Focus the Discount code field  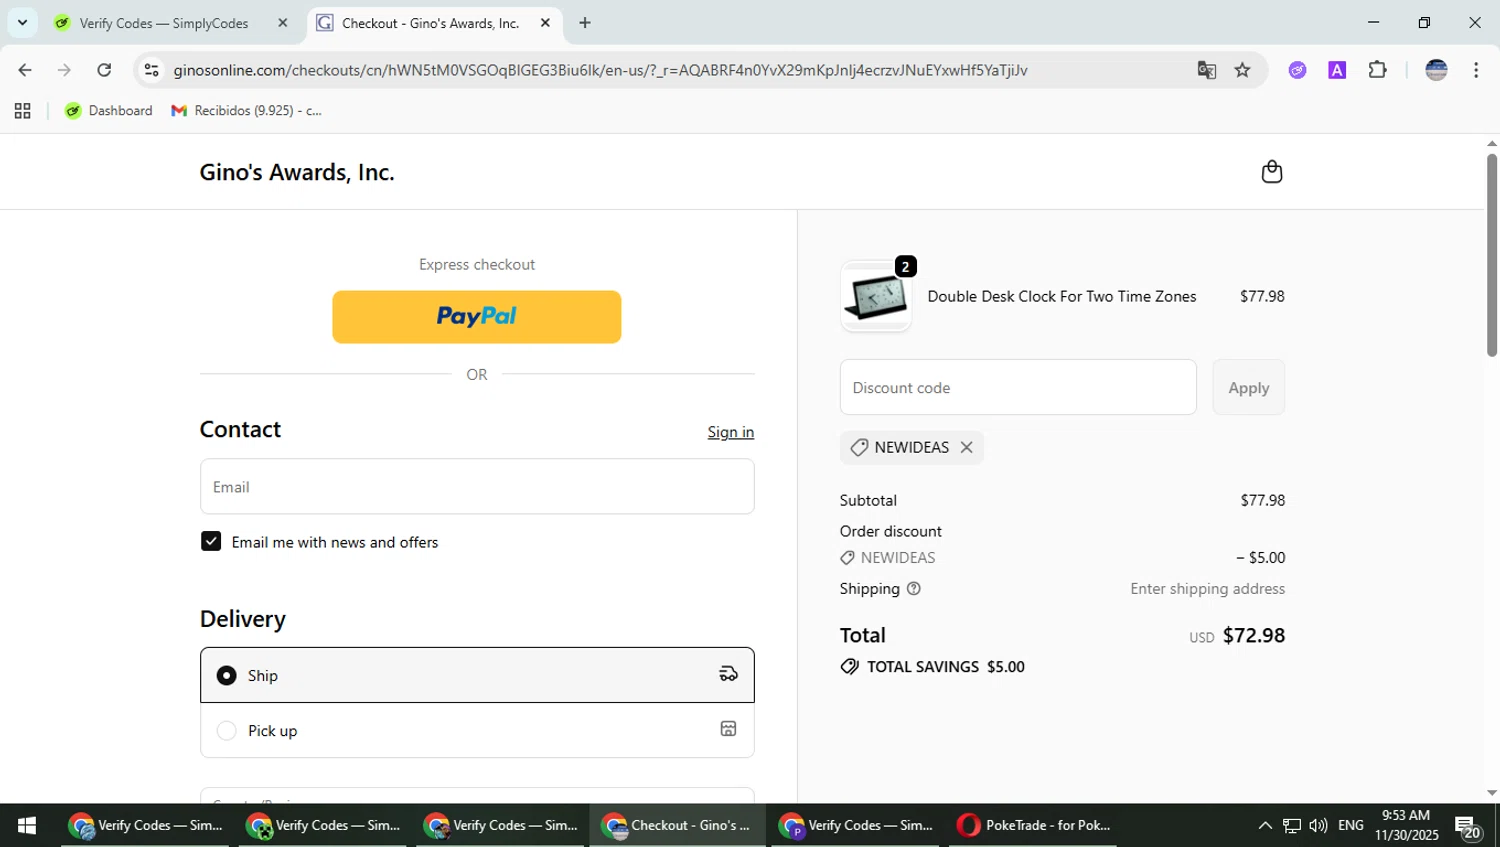[1018, 388]
